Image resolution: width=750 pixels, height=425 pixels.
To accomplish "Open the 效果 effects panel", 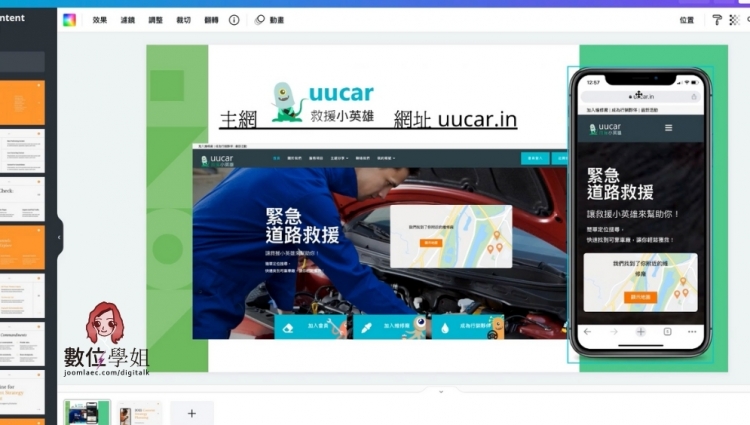I will point(99,20).
